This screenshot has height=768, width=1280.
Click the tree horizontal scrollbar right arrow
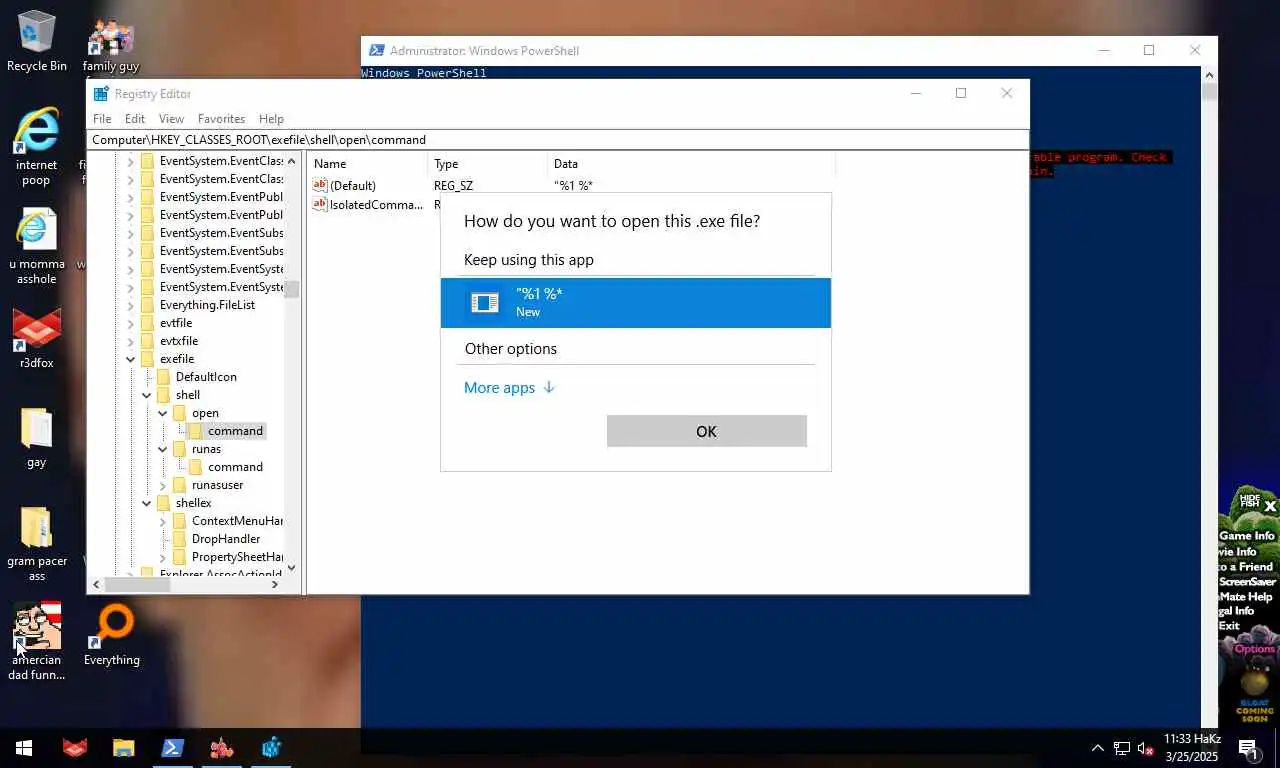coord(275,584)
